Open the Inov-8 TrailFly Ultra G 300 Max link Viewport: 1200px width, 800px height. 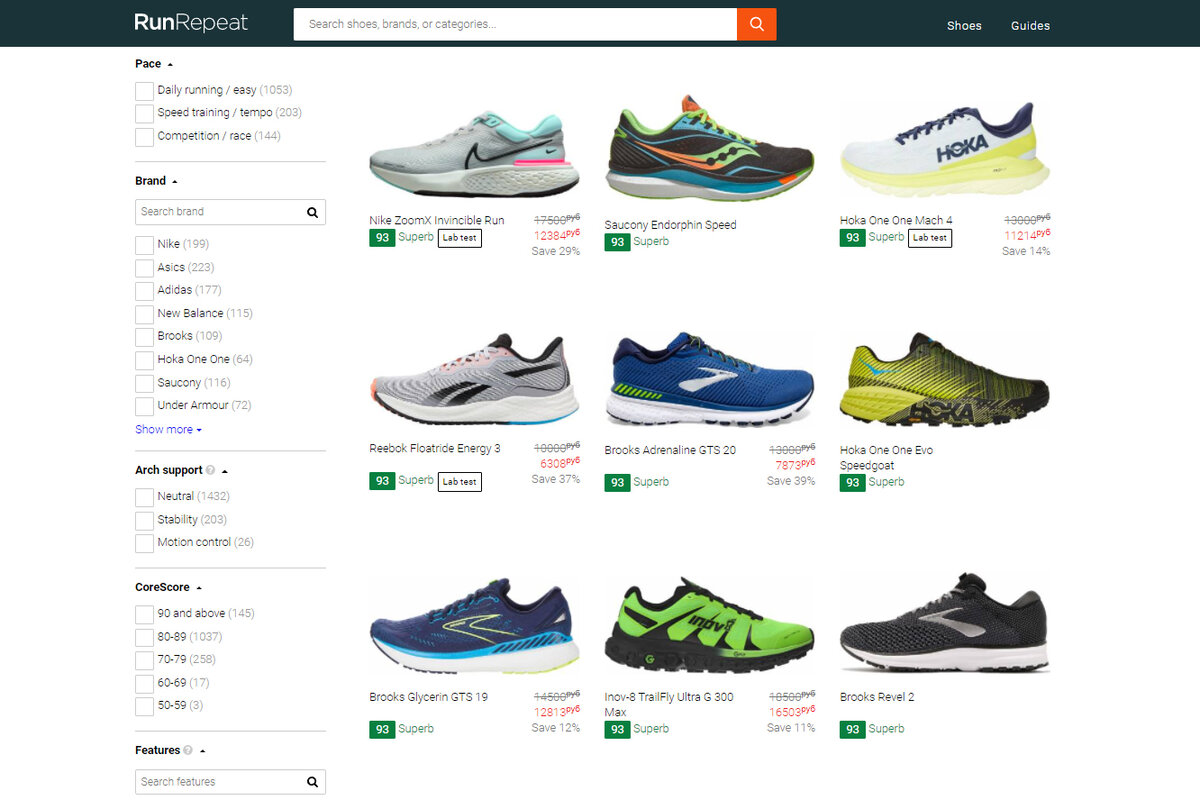(669, 704)
